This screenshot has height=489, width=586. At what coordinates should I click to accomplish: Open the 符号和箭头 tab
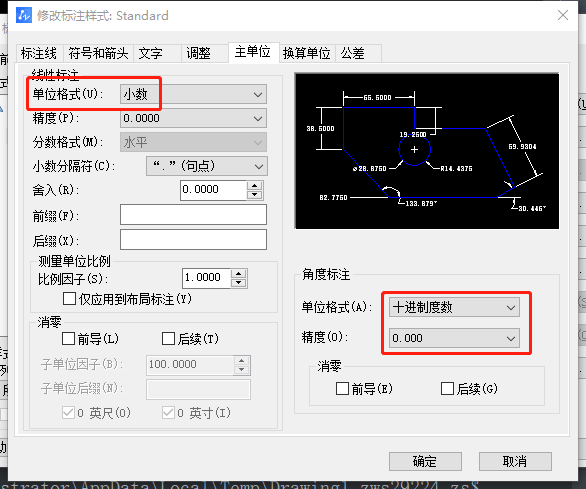coord(98,53)
